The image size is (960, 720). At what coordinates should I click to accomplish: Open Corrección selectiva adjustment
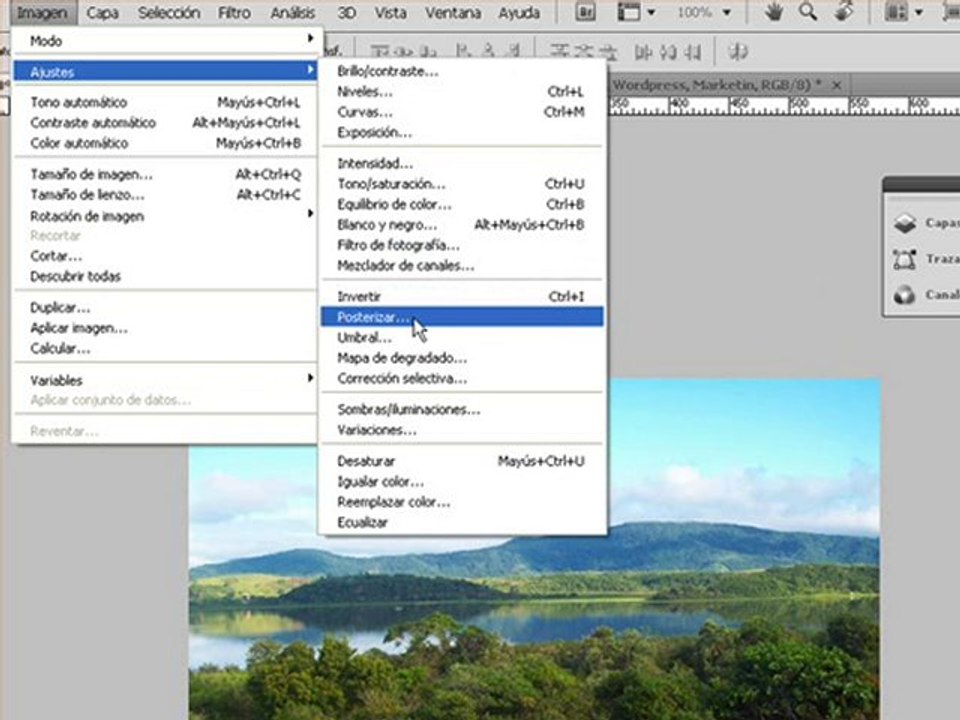(x=462, y=378)
